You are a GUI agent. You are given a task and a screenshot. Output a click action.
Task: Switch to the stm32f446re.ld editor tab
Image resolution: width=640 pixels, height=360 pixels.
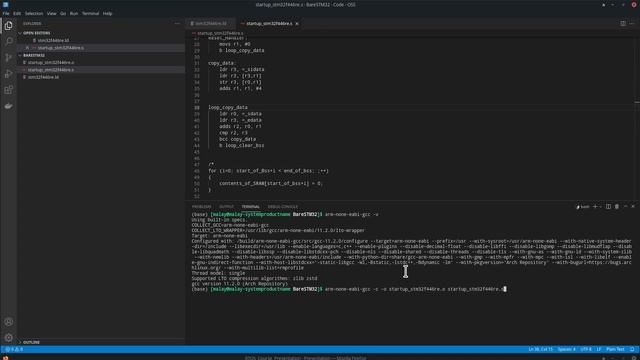pos(211,24)
